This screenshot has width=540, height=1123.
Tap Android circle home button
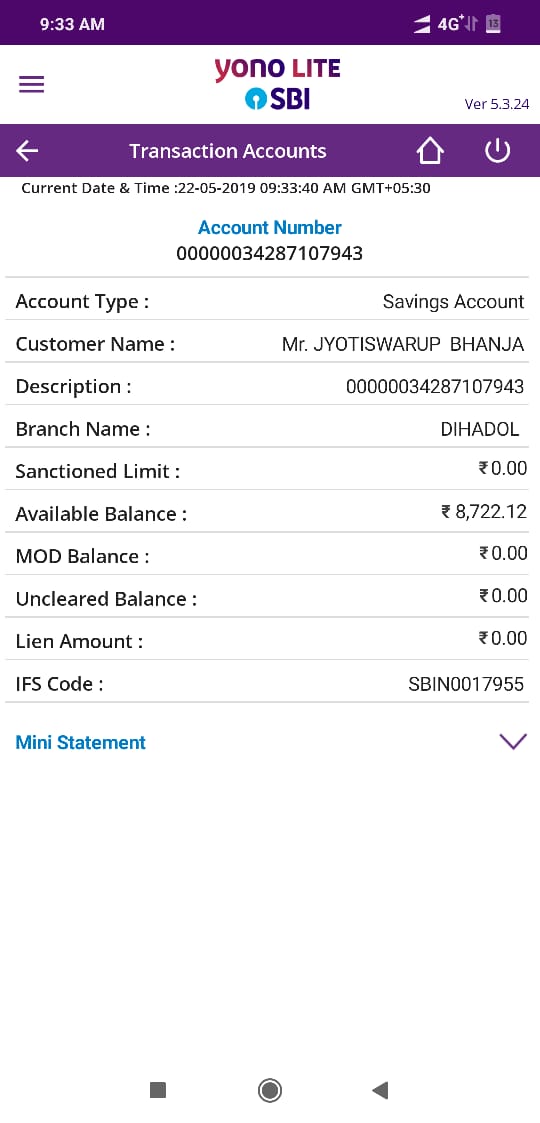[x=270, y=1090]
